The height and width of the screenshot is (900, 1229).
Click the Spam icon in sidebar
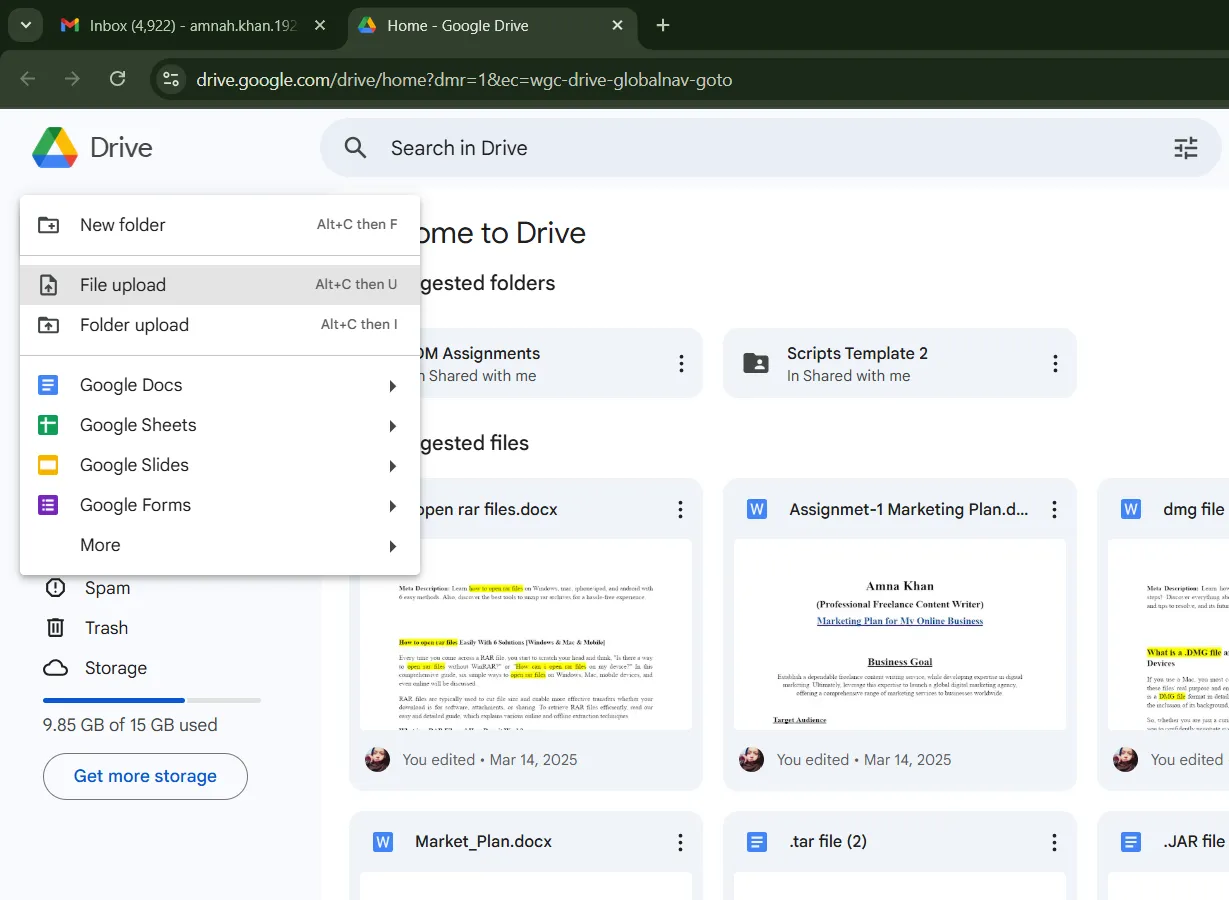click(x=56, y=588)
